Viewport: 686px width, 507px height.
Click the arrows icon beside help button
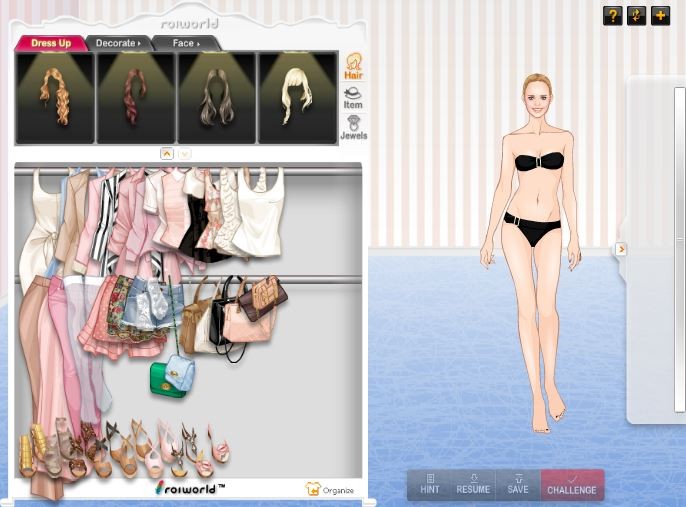[x=636, y=15]
